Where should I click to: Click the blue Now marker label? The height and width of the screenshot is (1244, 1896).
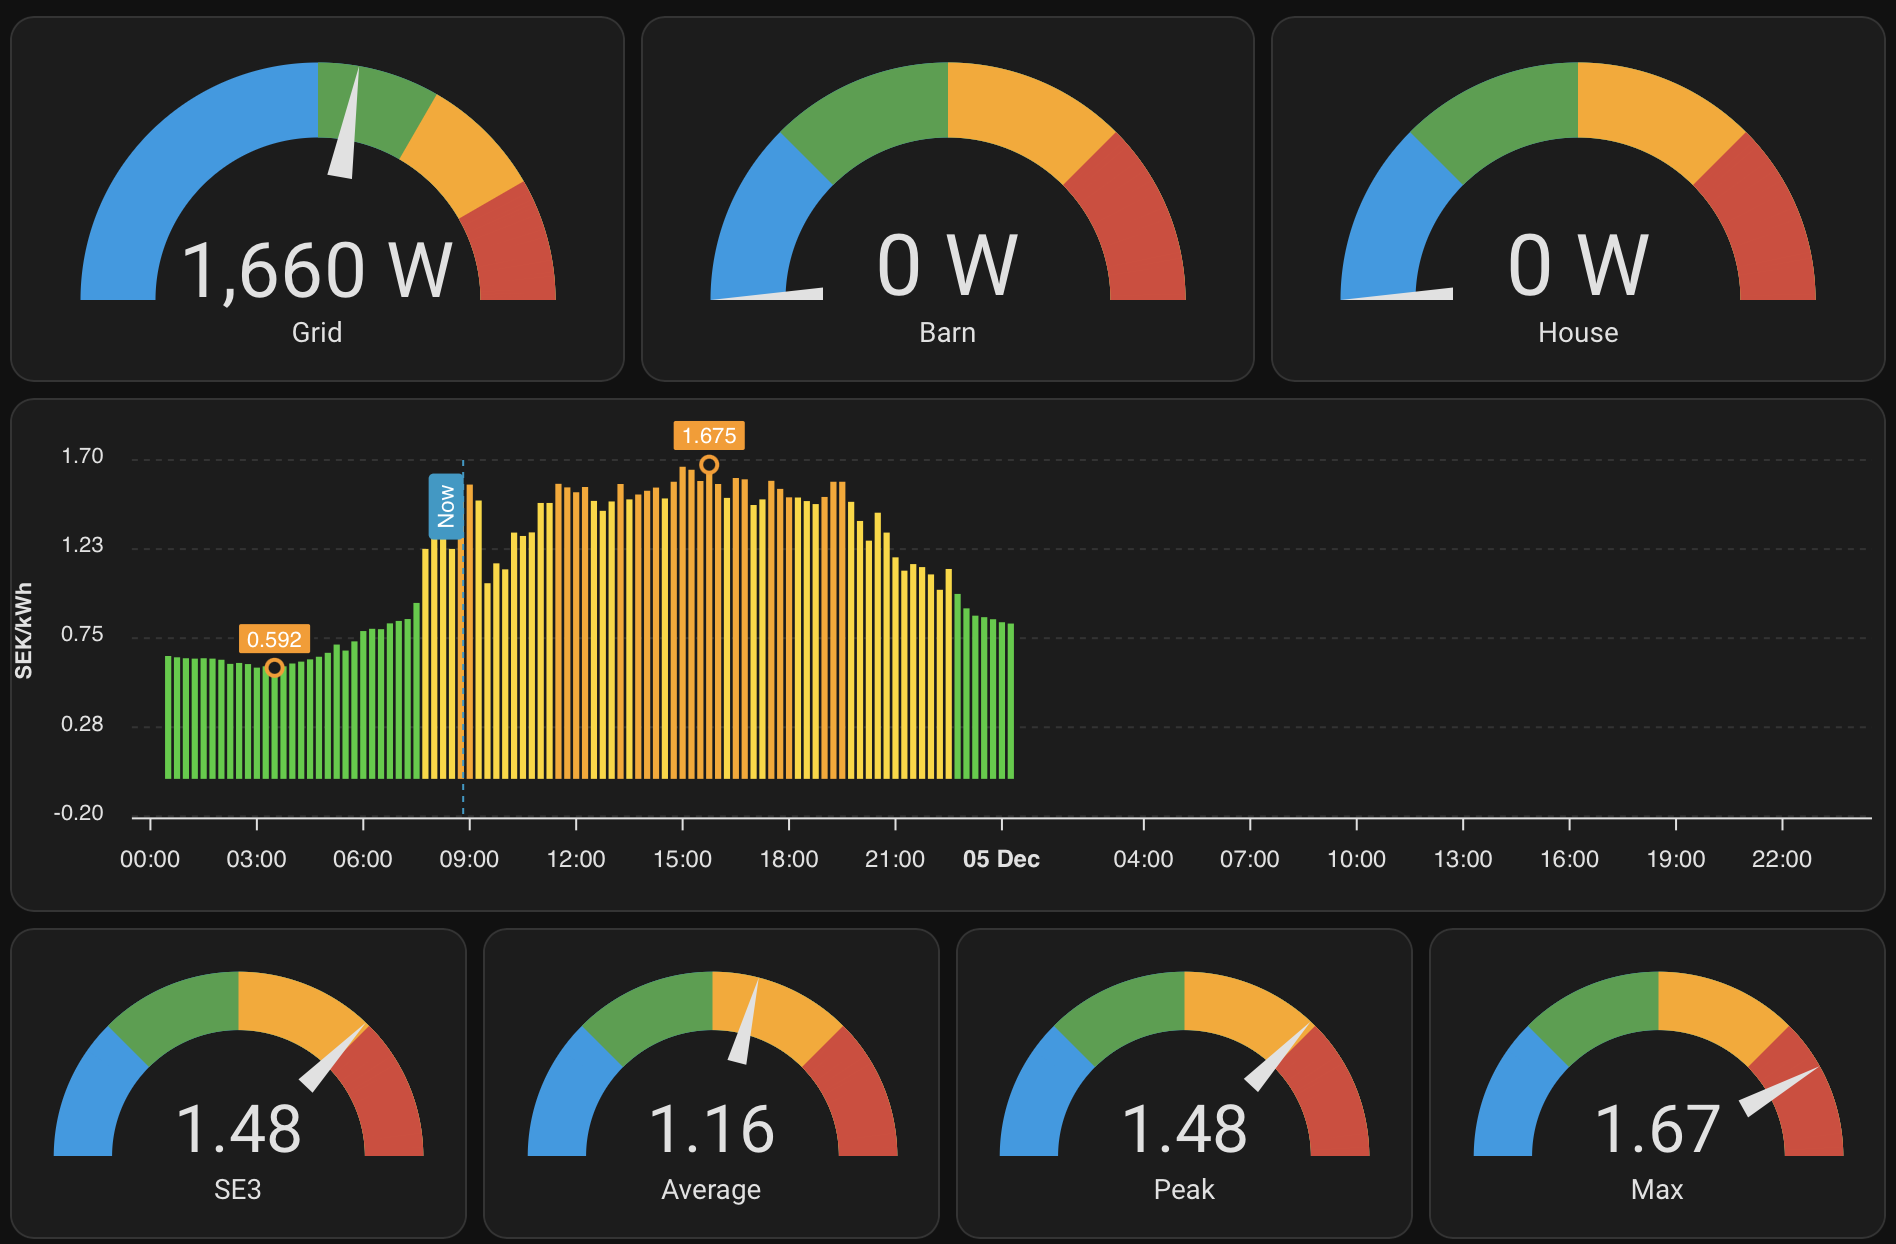tap(446, 506)
